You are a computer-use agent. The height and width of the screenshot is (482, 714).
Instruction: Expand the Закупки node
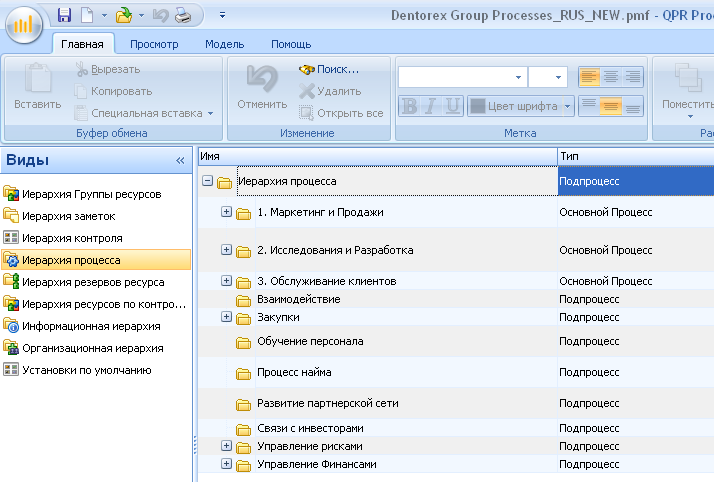pyautogui.click(x=226, y=316)
